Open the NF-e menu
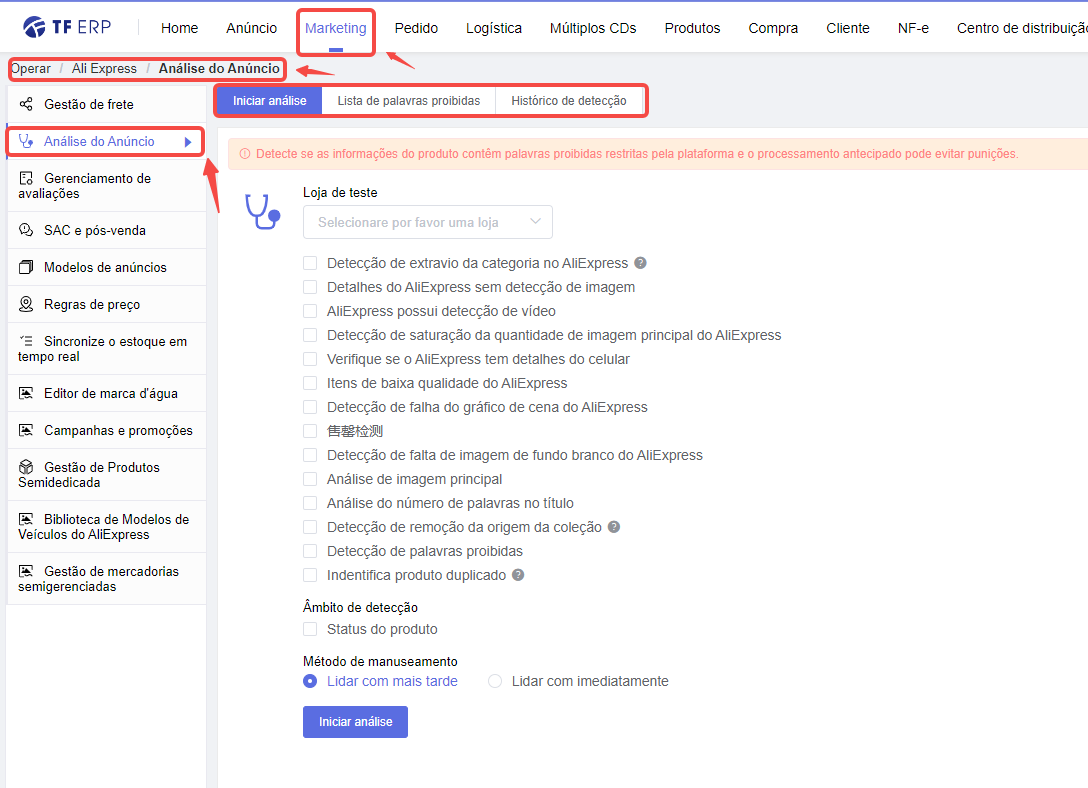1088x788 pixels. [913, 28]
